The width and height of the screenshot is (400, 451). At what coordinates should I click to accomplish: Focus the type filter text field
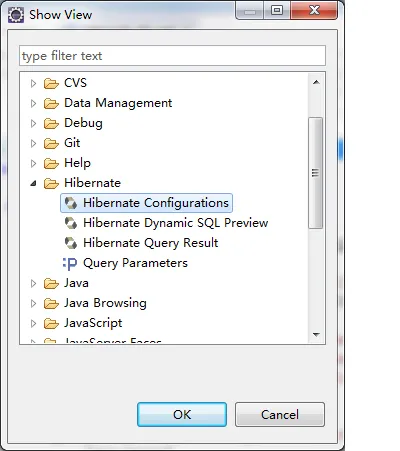click(x=172, y=56)
